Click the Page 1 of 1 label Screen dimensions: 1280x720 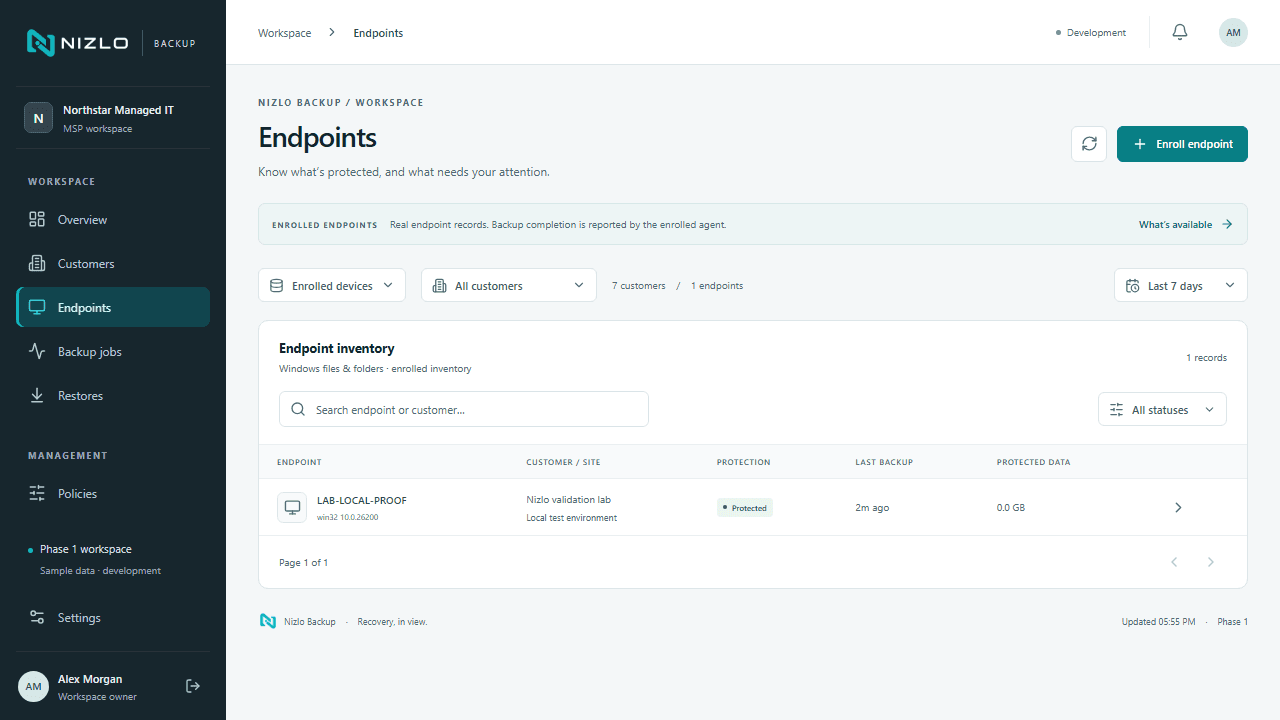coord(303,563)
